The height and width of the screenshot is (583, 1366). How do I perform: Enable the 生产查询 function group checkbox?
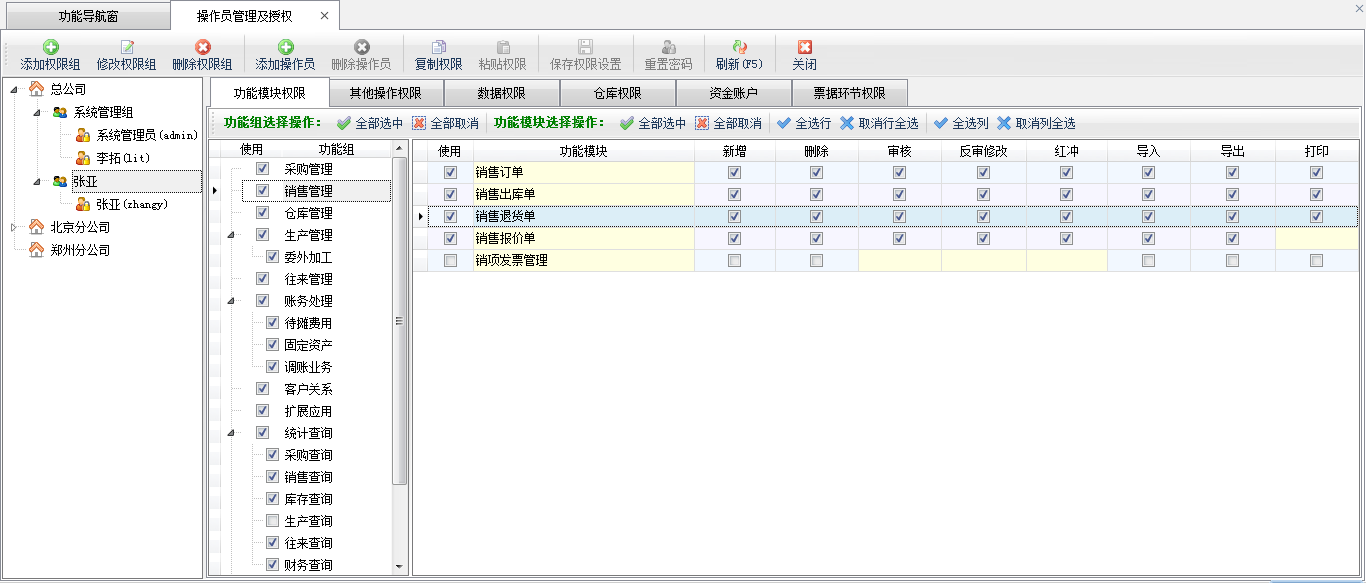point(272,521)
